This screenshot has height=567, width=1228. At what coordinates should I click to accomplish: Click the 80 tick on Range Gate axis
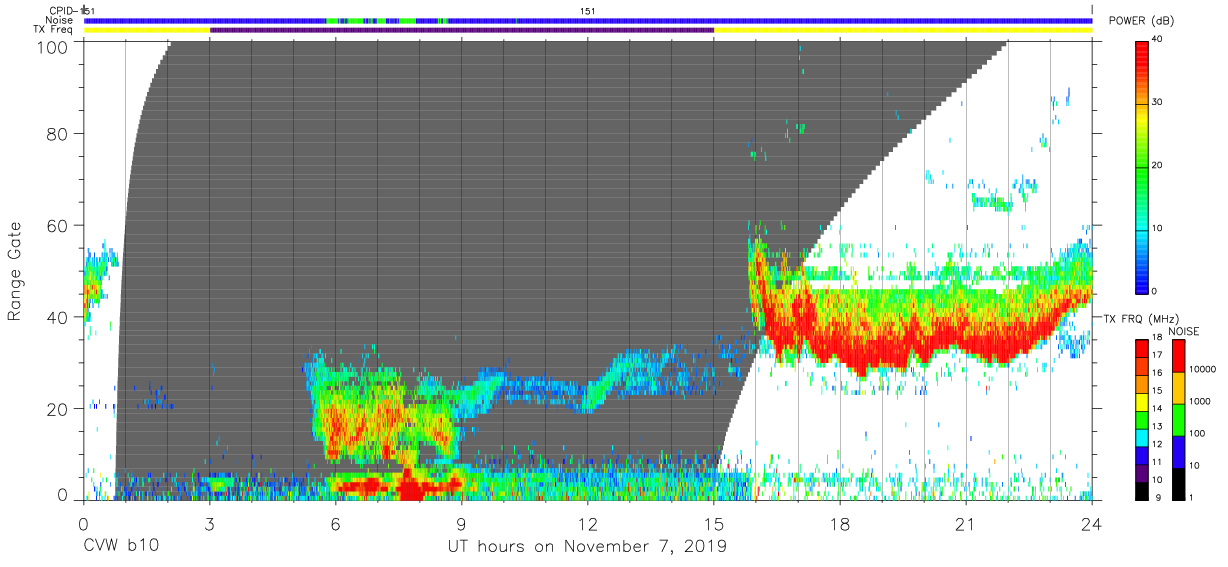click(x=58, y=133)
